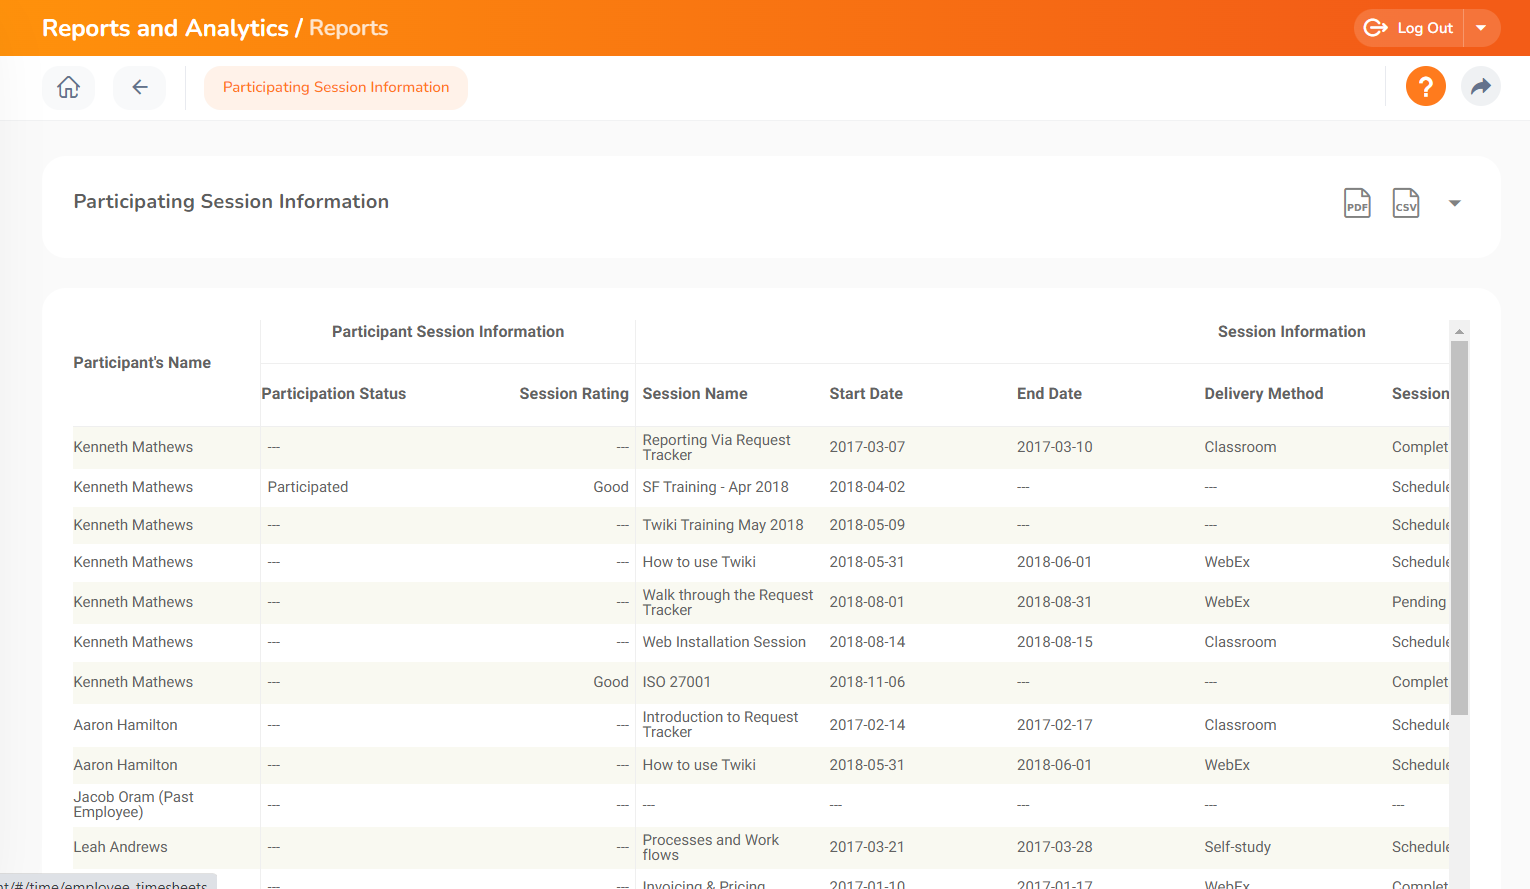Select Introduction to Request Tracker session
Screen dimensions: 1530x889
(720, 724)
